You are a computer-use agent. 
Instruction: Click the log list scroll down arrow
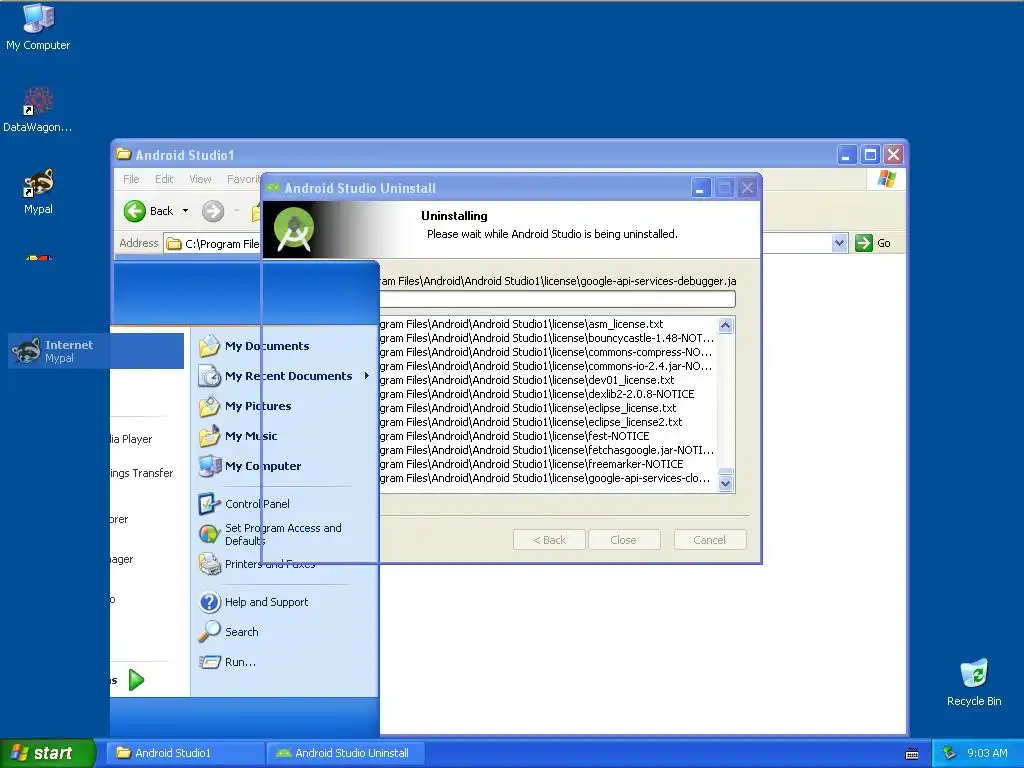[x=726, y=484]
